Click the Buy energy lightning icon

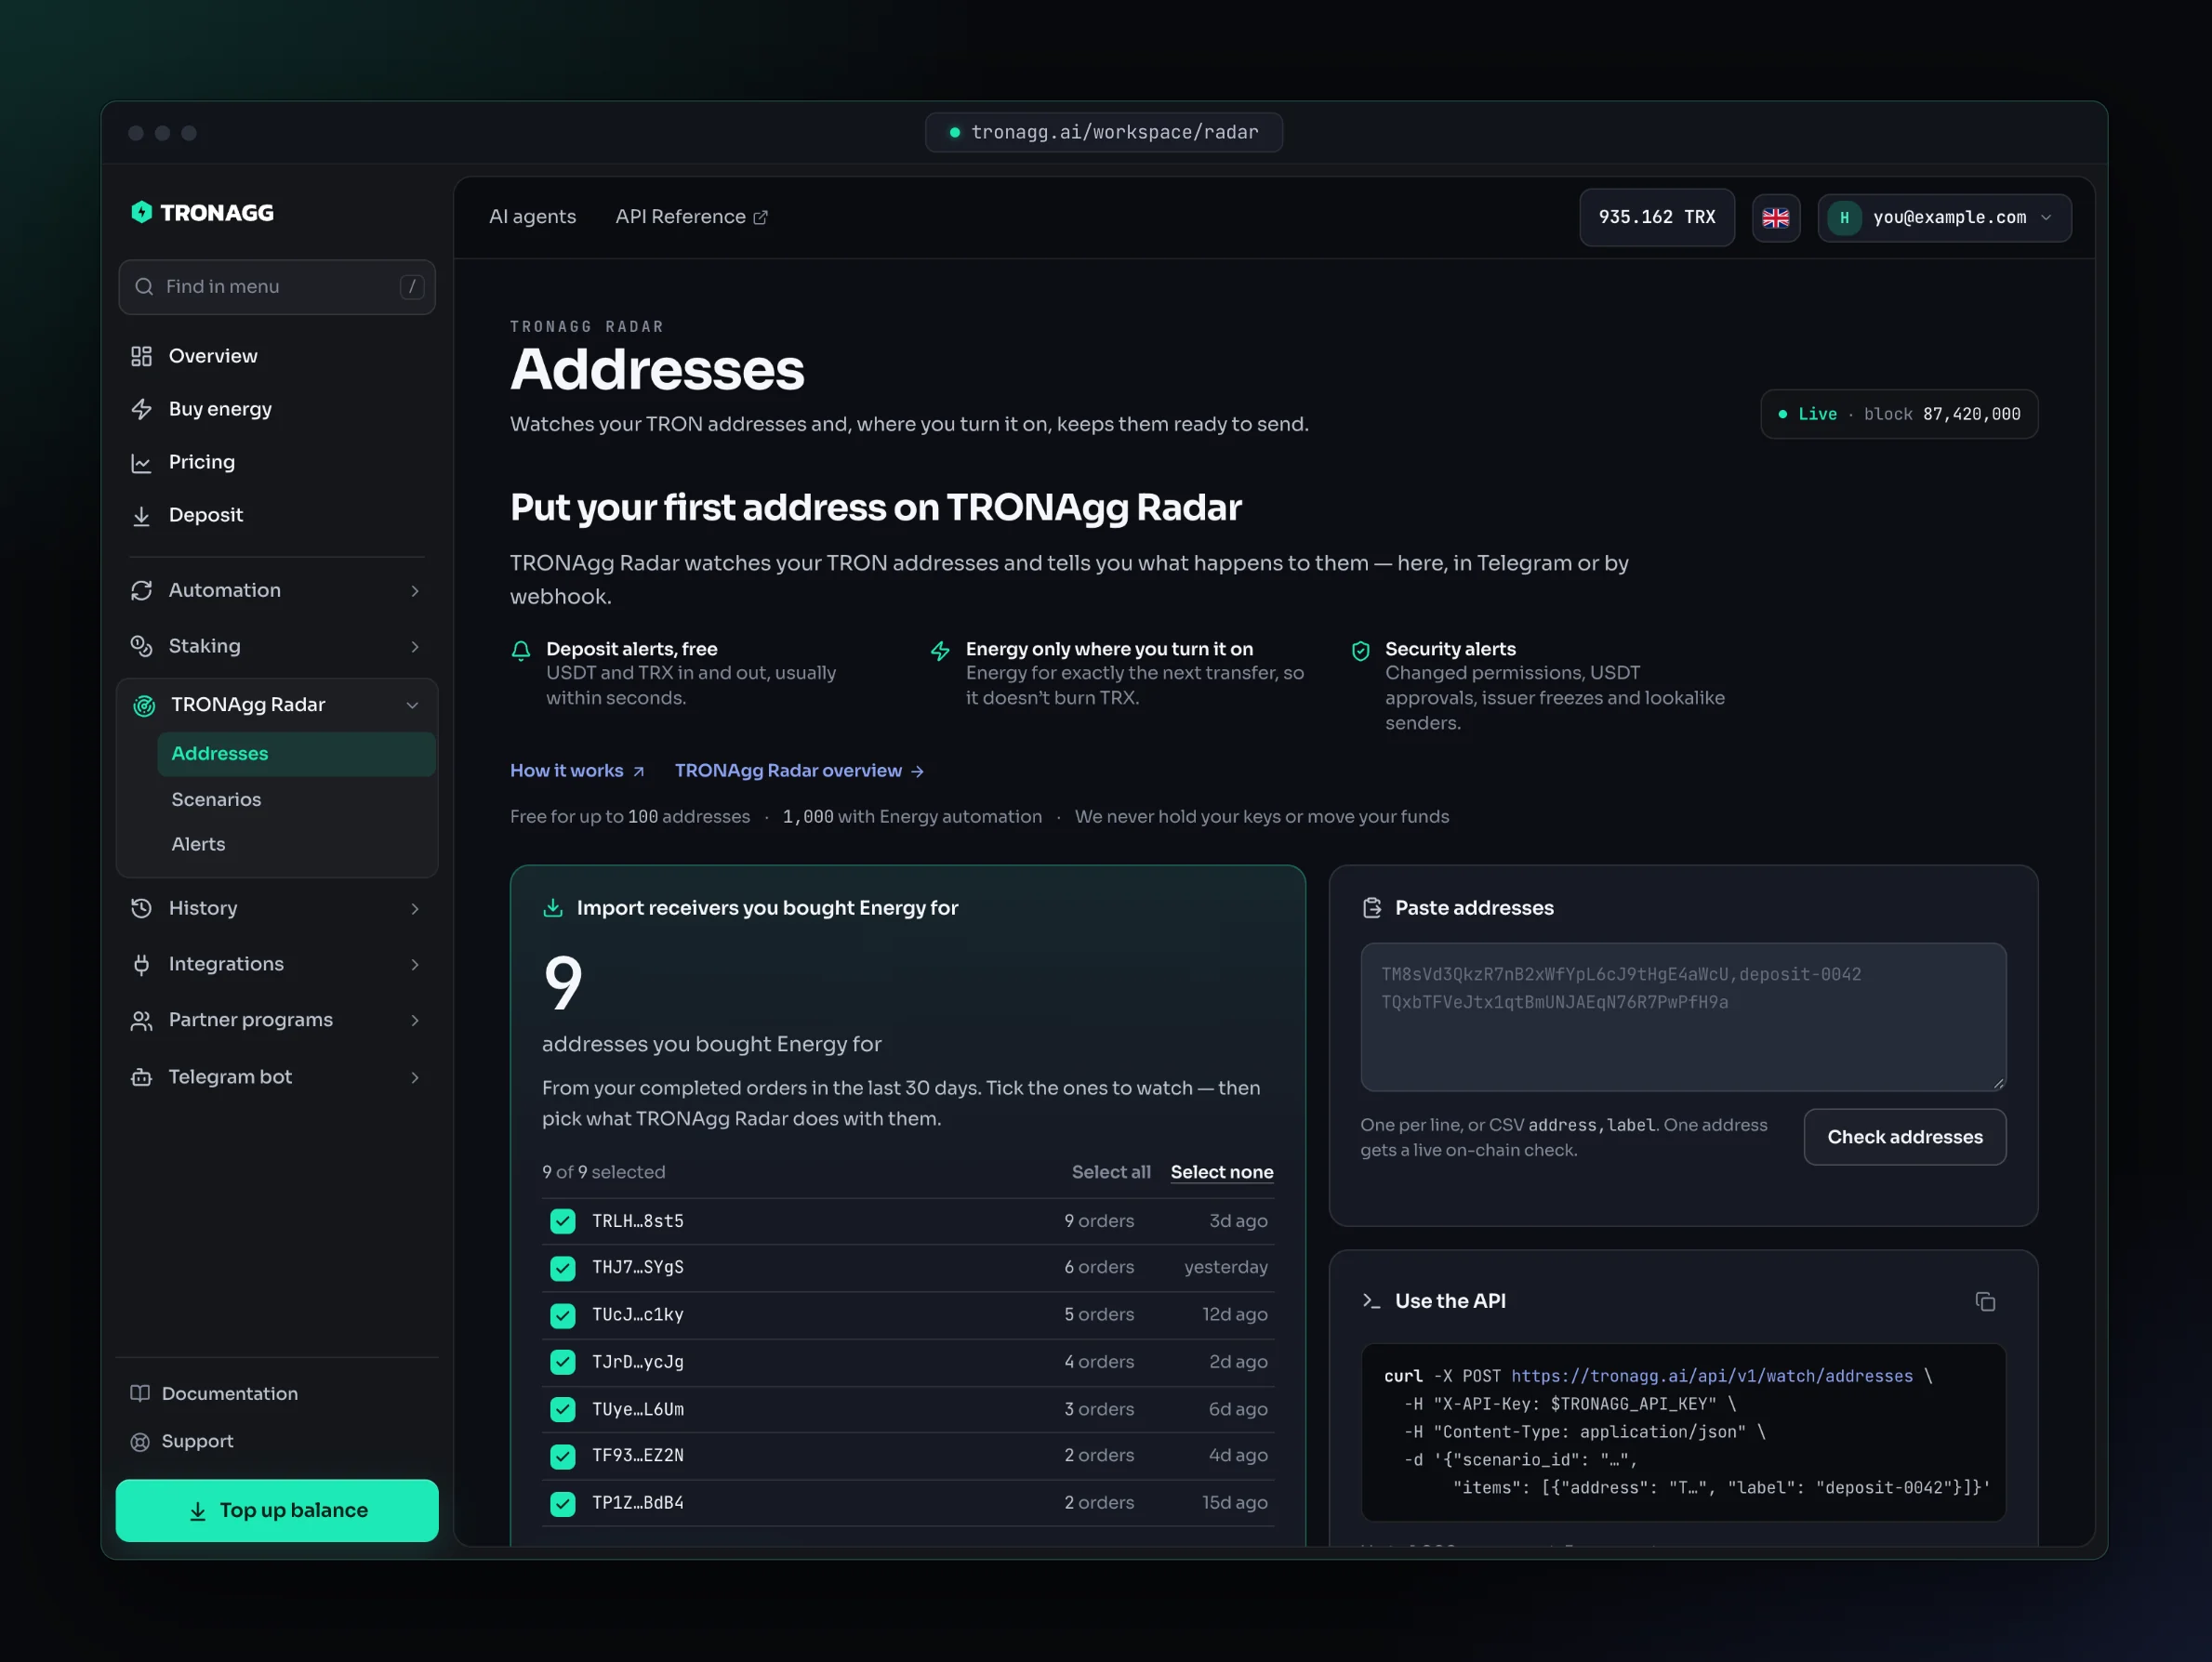pyautogui.click(x=141, y=409)
